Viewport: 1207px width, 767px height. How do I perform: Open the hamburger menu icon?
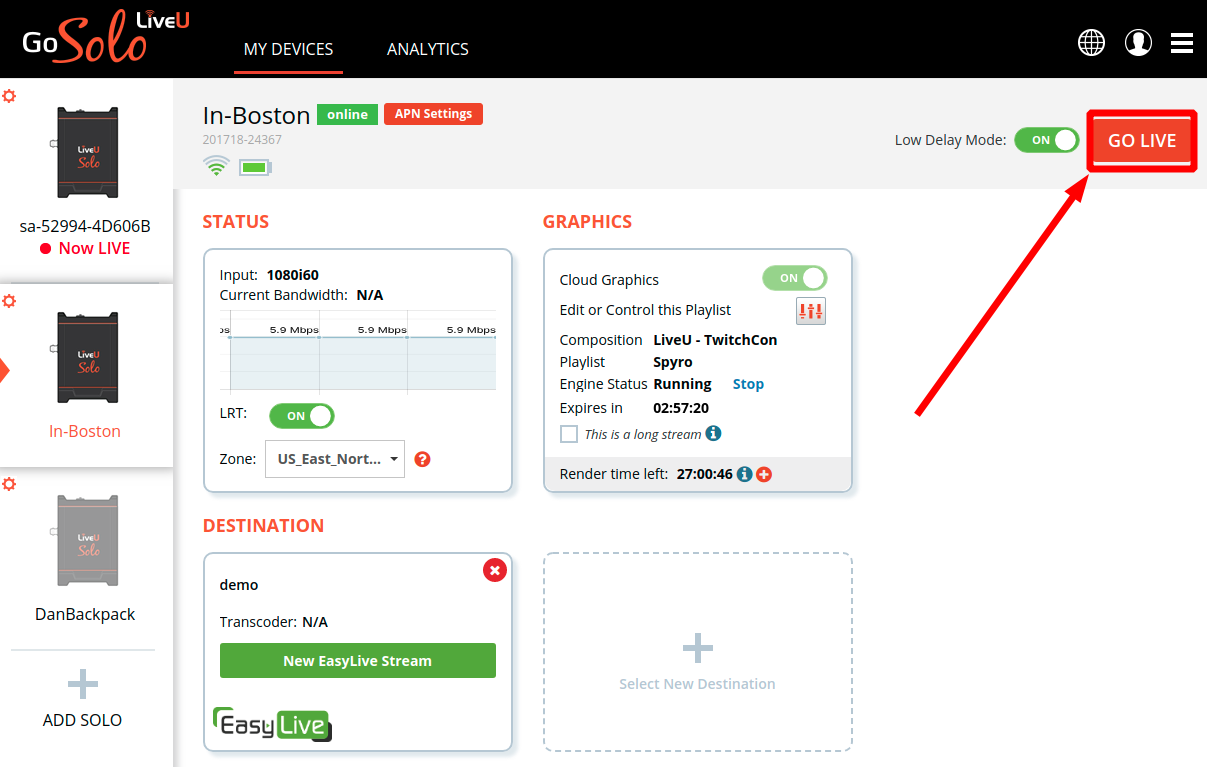point(1182,43)
